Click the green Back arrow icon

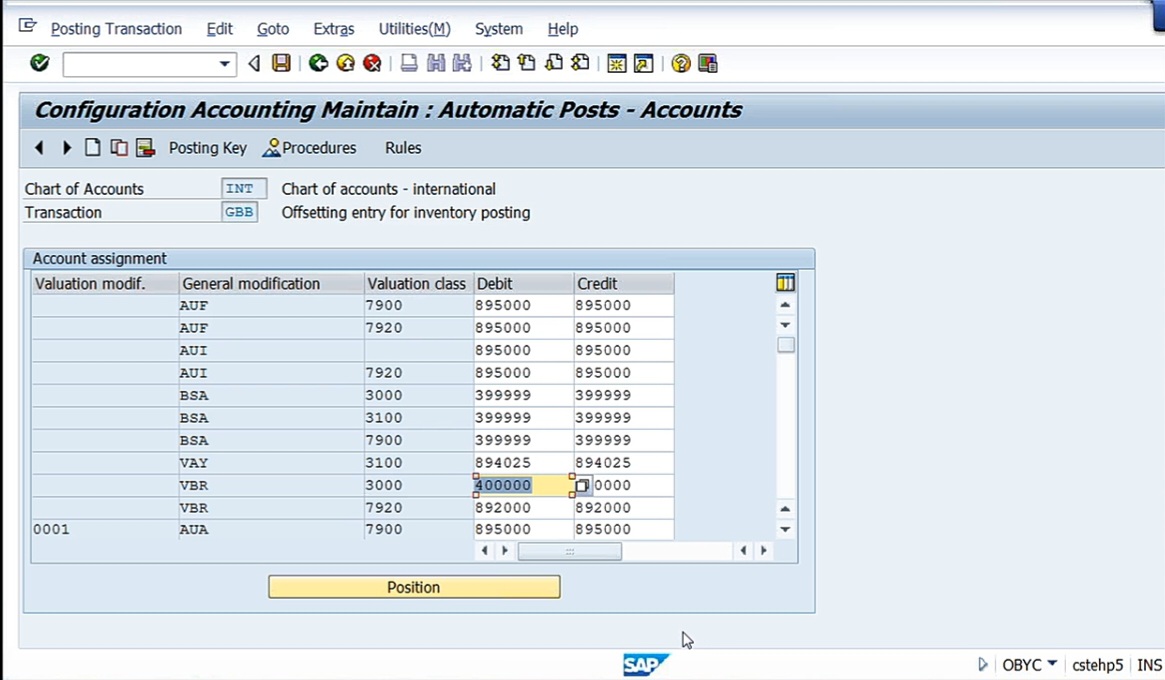[319, 63]
